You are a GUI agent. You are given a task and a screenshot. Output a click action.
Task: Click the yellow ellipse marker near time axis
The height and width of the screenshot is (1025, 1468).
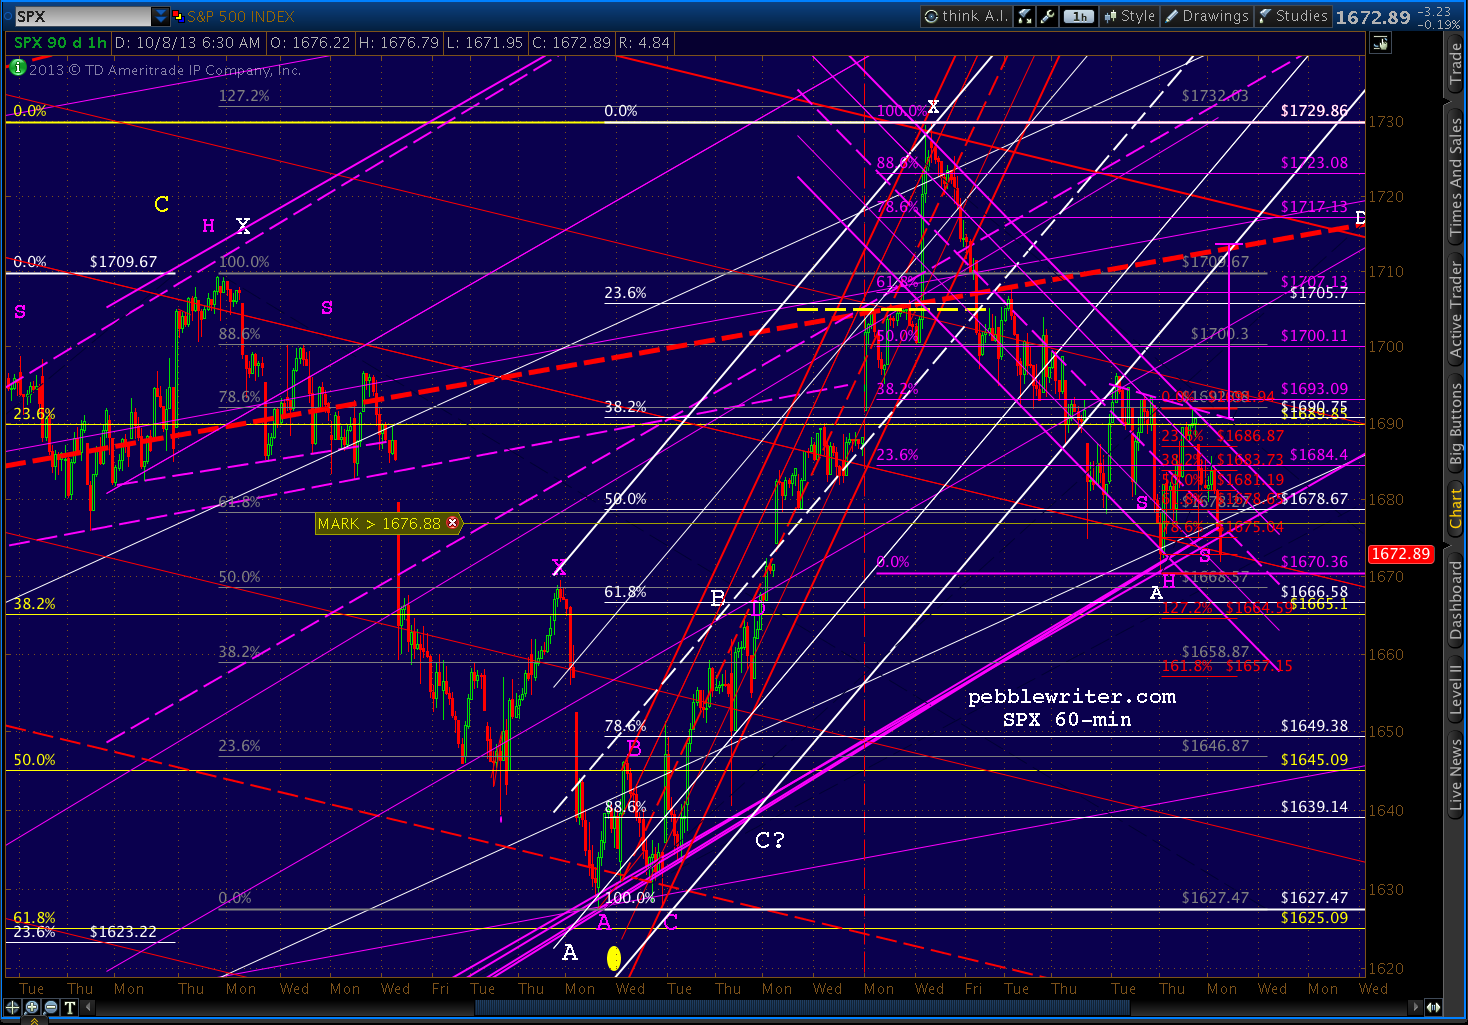tap(614, 958)
